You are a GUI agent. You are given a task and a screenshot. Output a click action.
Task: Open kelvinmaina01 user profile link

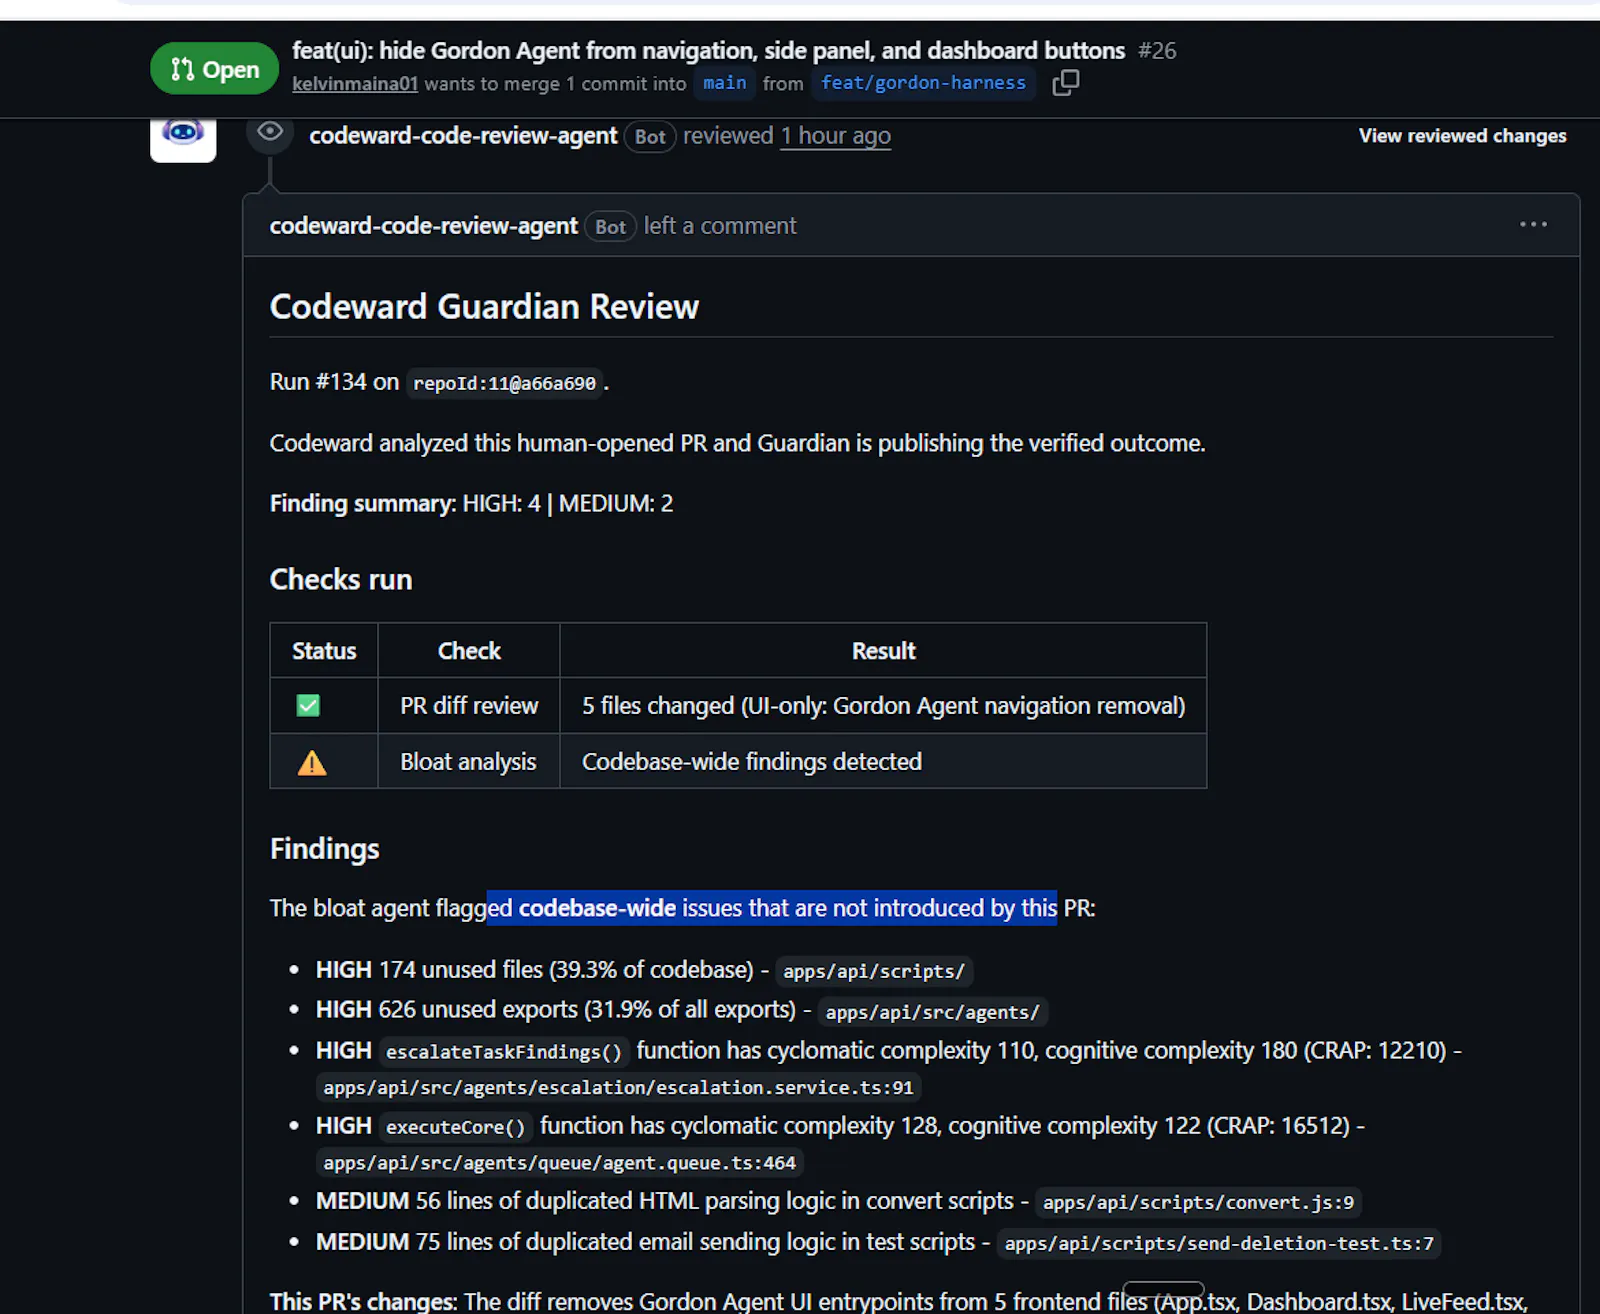pyautogui.click(x=355, y=84)
